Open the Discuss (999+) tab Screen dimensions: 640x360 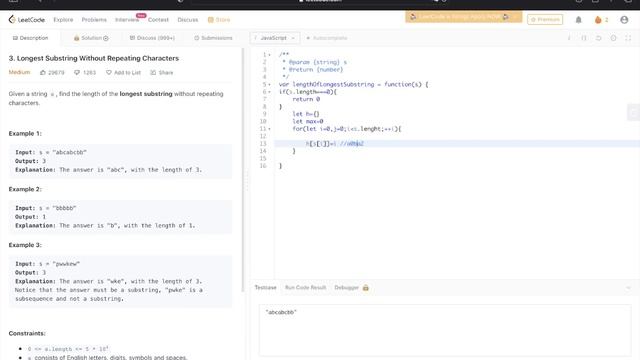[152, 38]
